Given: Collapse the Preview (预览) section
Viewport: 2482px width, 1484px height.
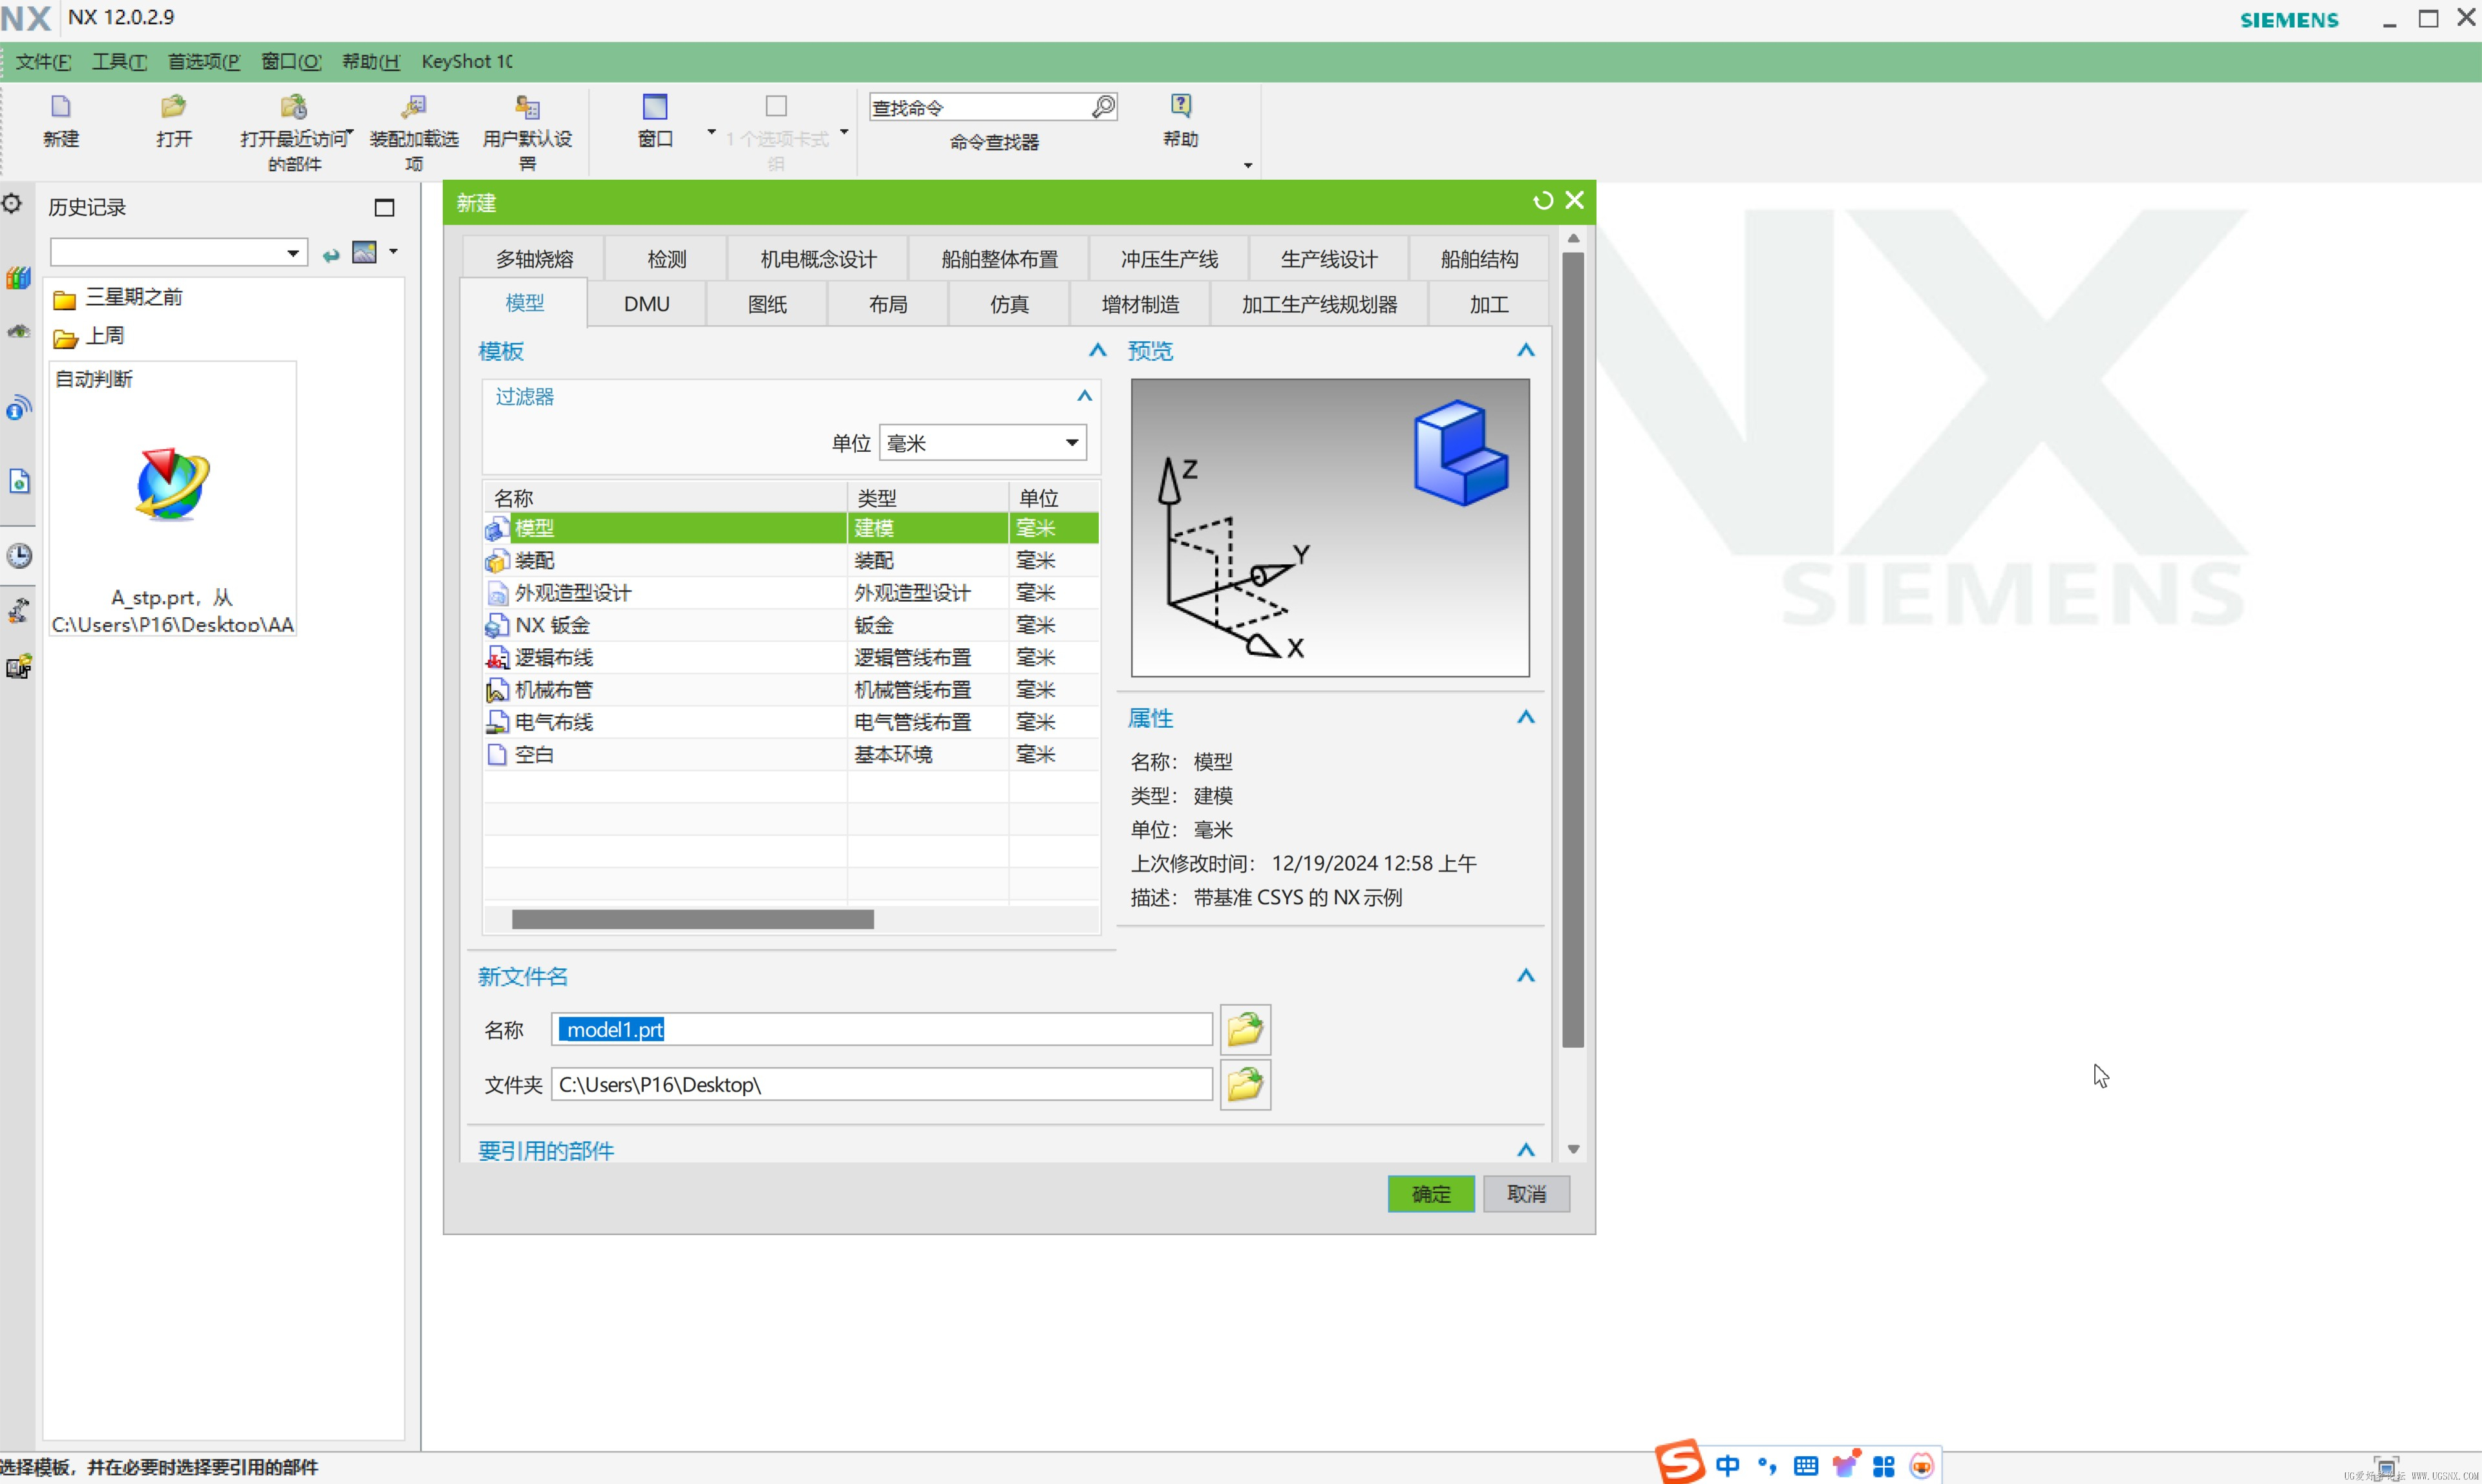Looking at the screenshot, I should click(1525, 350).
